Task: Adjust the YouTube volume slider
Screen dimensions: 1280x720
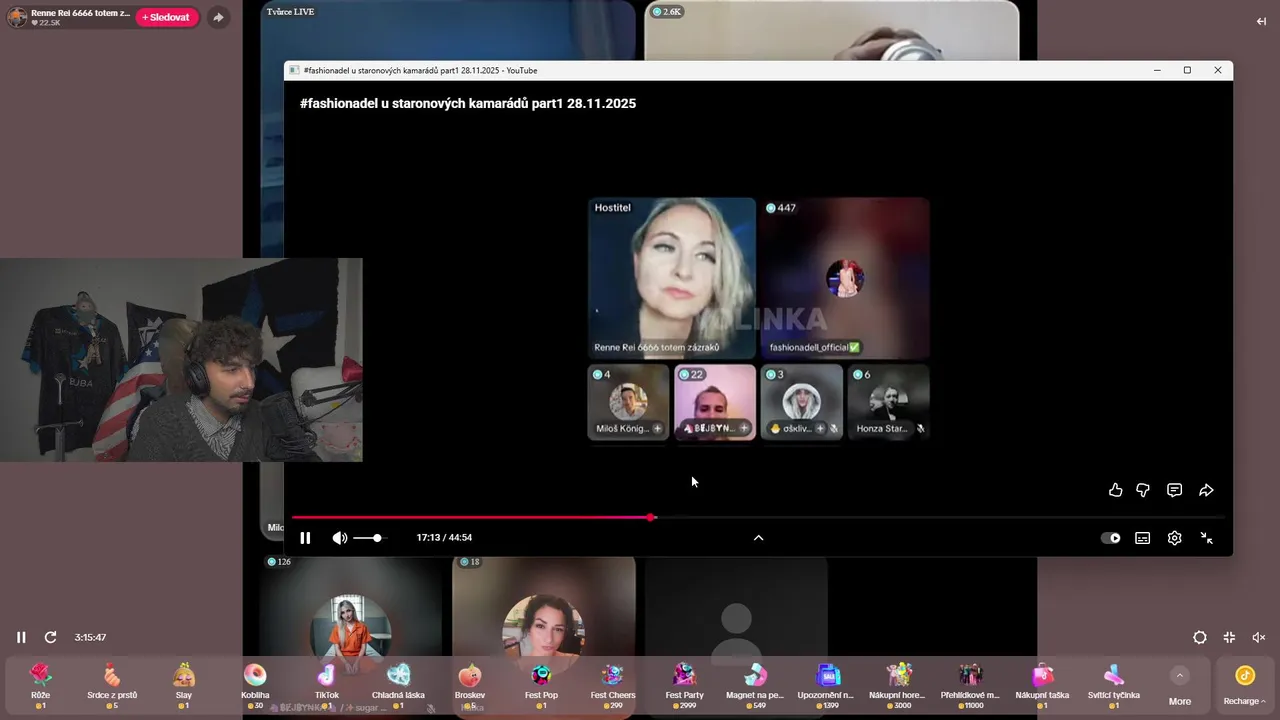Action: click(368, 538)
